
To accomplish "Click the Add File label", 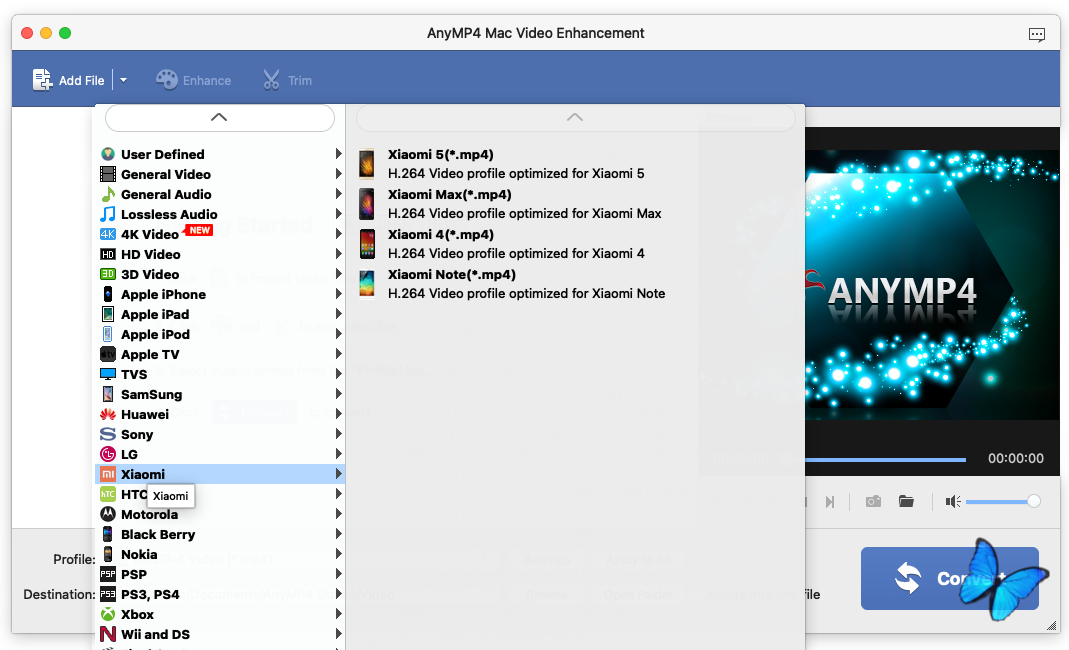I will (82, 80).
